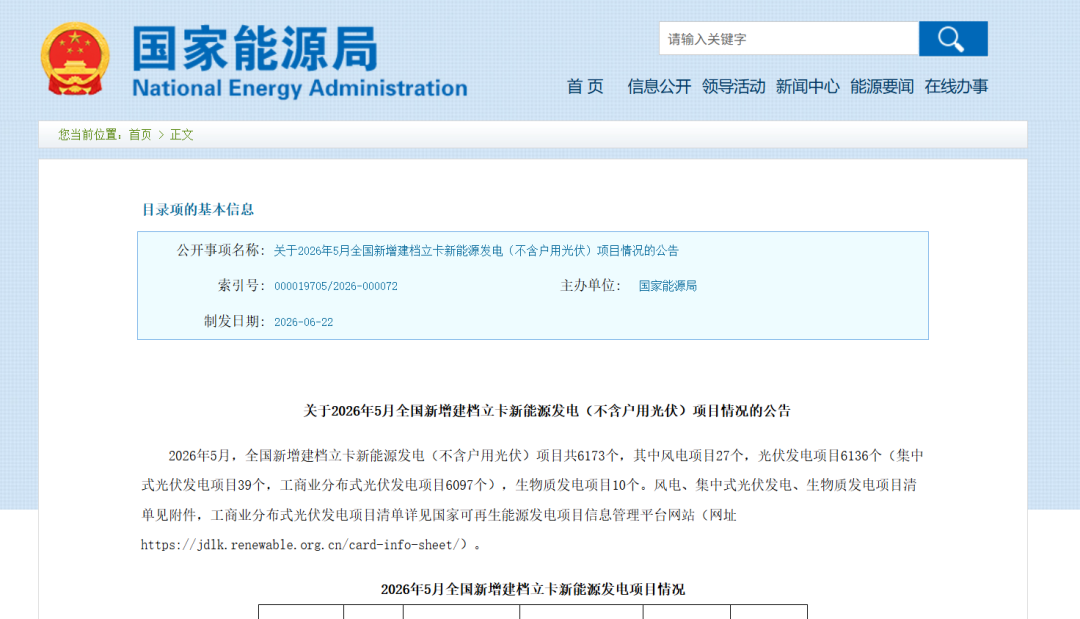Image resolution: width=1080 pixels, height=619 pixels.
Task: Click the date value 2026-06-22
Action: (303, 322)
